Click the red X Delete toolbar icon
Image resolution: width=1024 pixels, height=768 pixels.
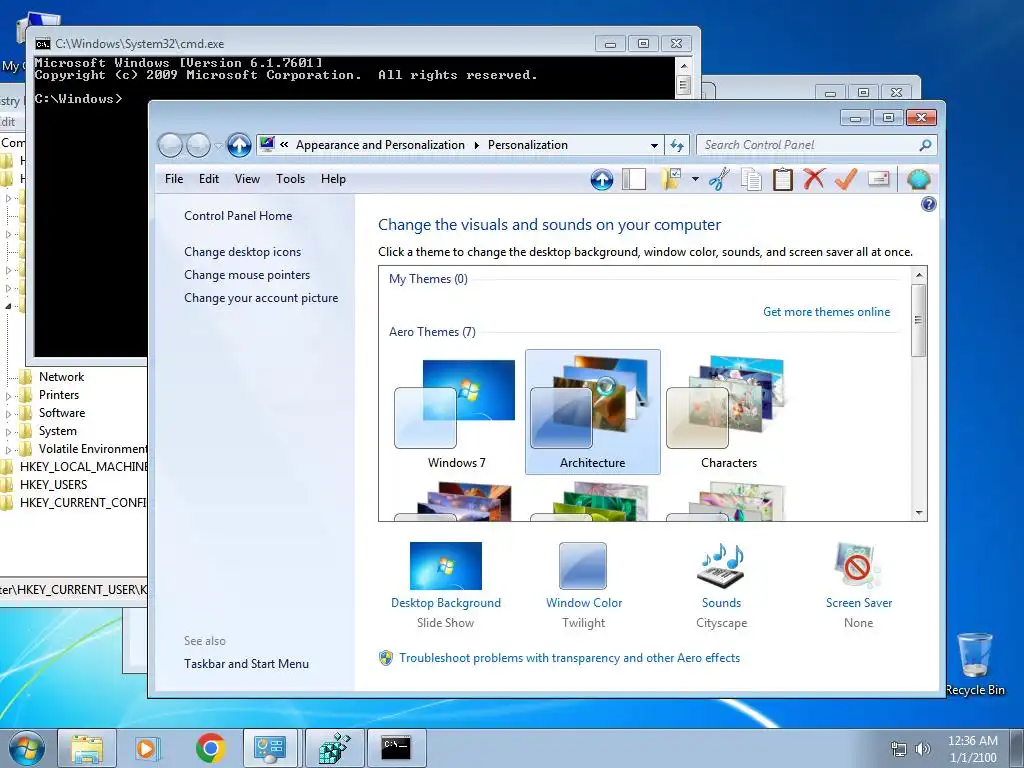814,178
